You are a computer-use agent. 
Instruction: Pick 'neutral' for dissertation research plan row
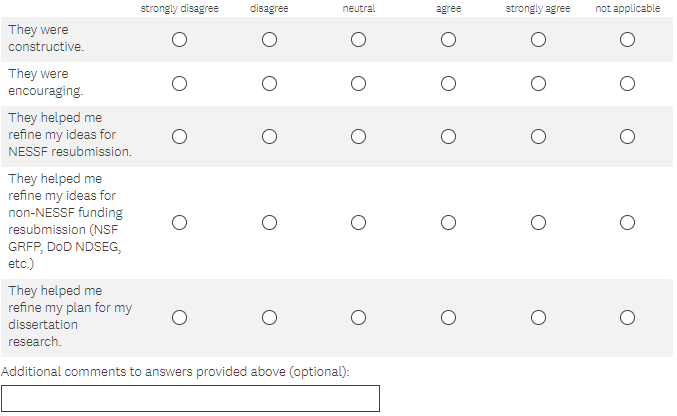click(x=358, y=318)
